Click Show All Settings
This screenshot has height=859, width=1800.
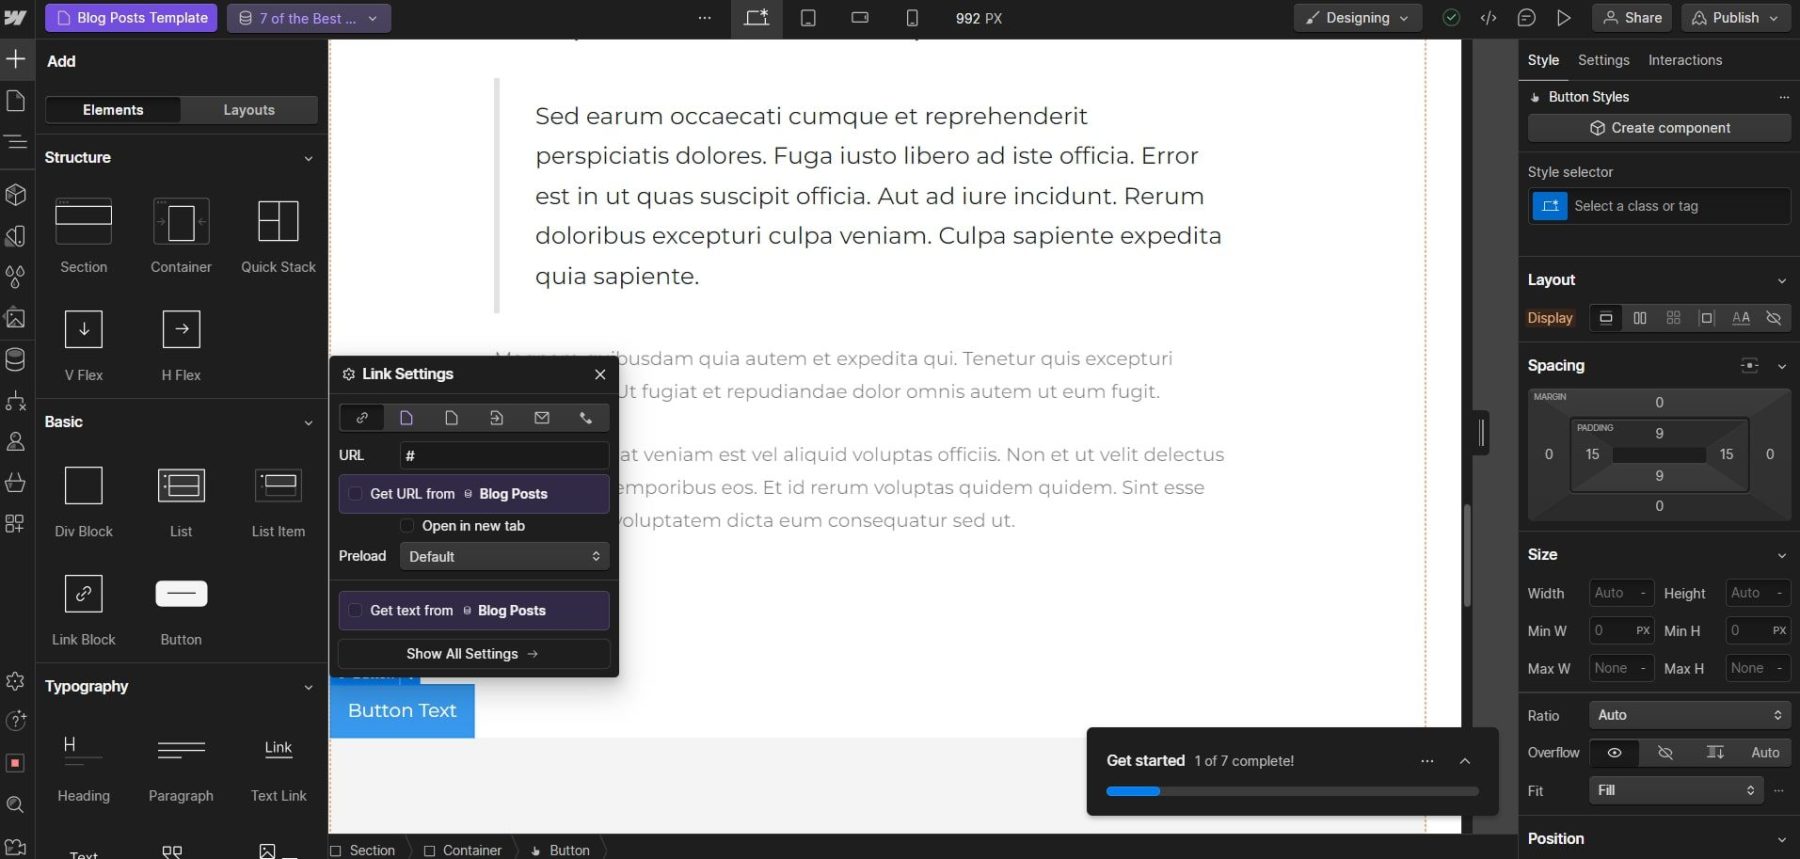click(472, 654)
